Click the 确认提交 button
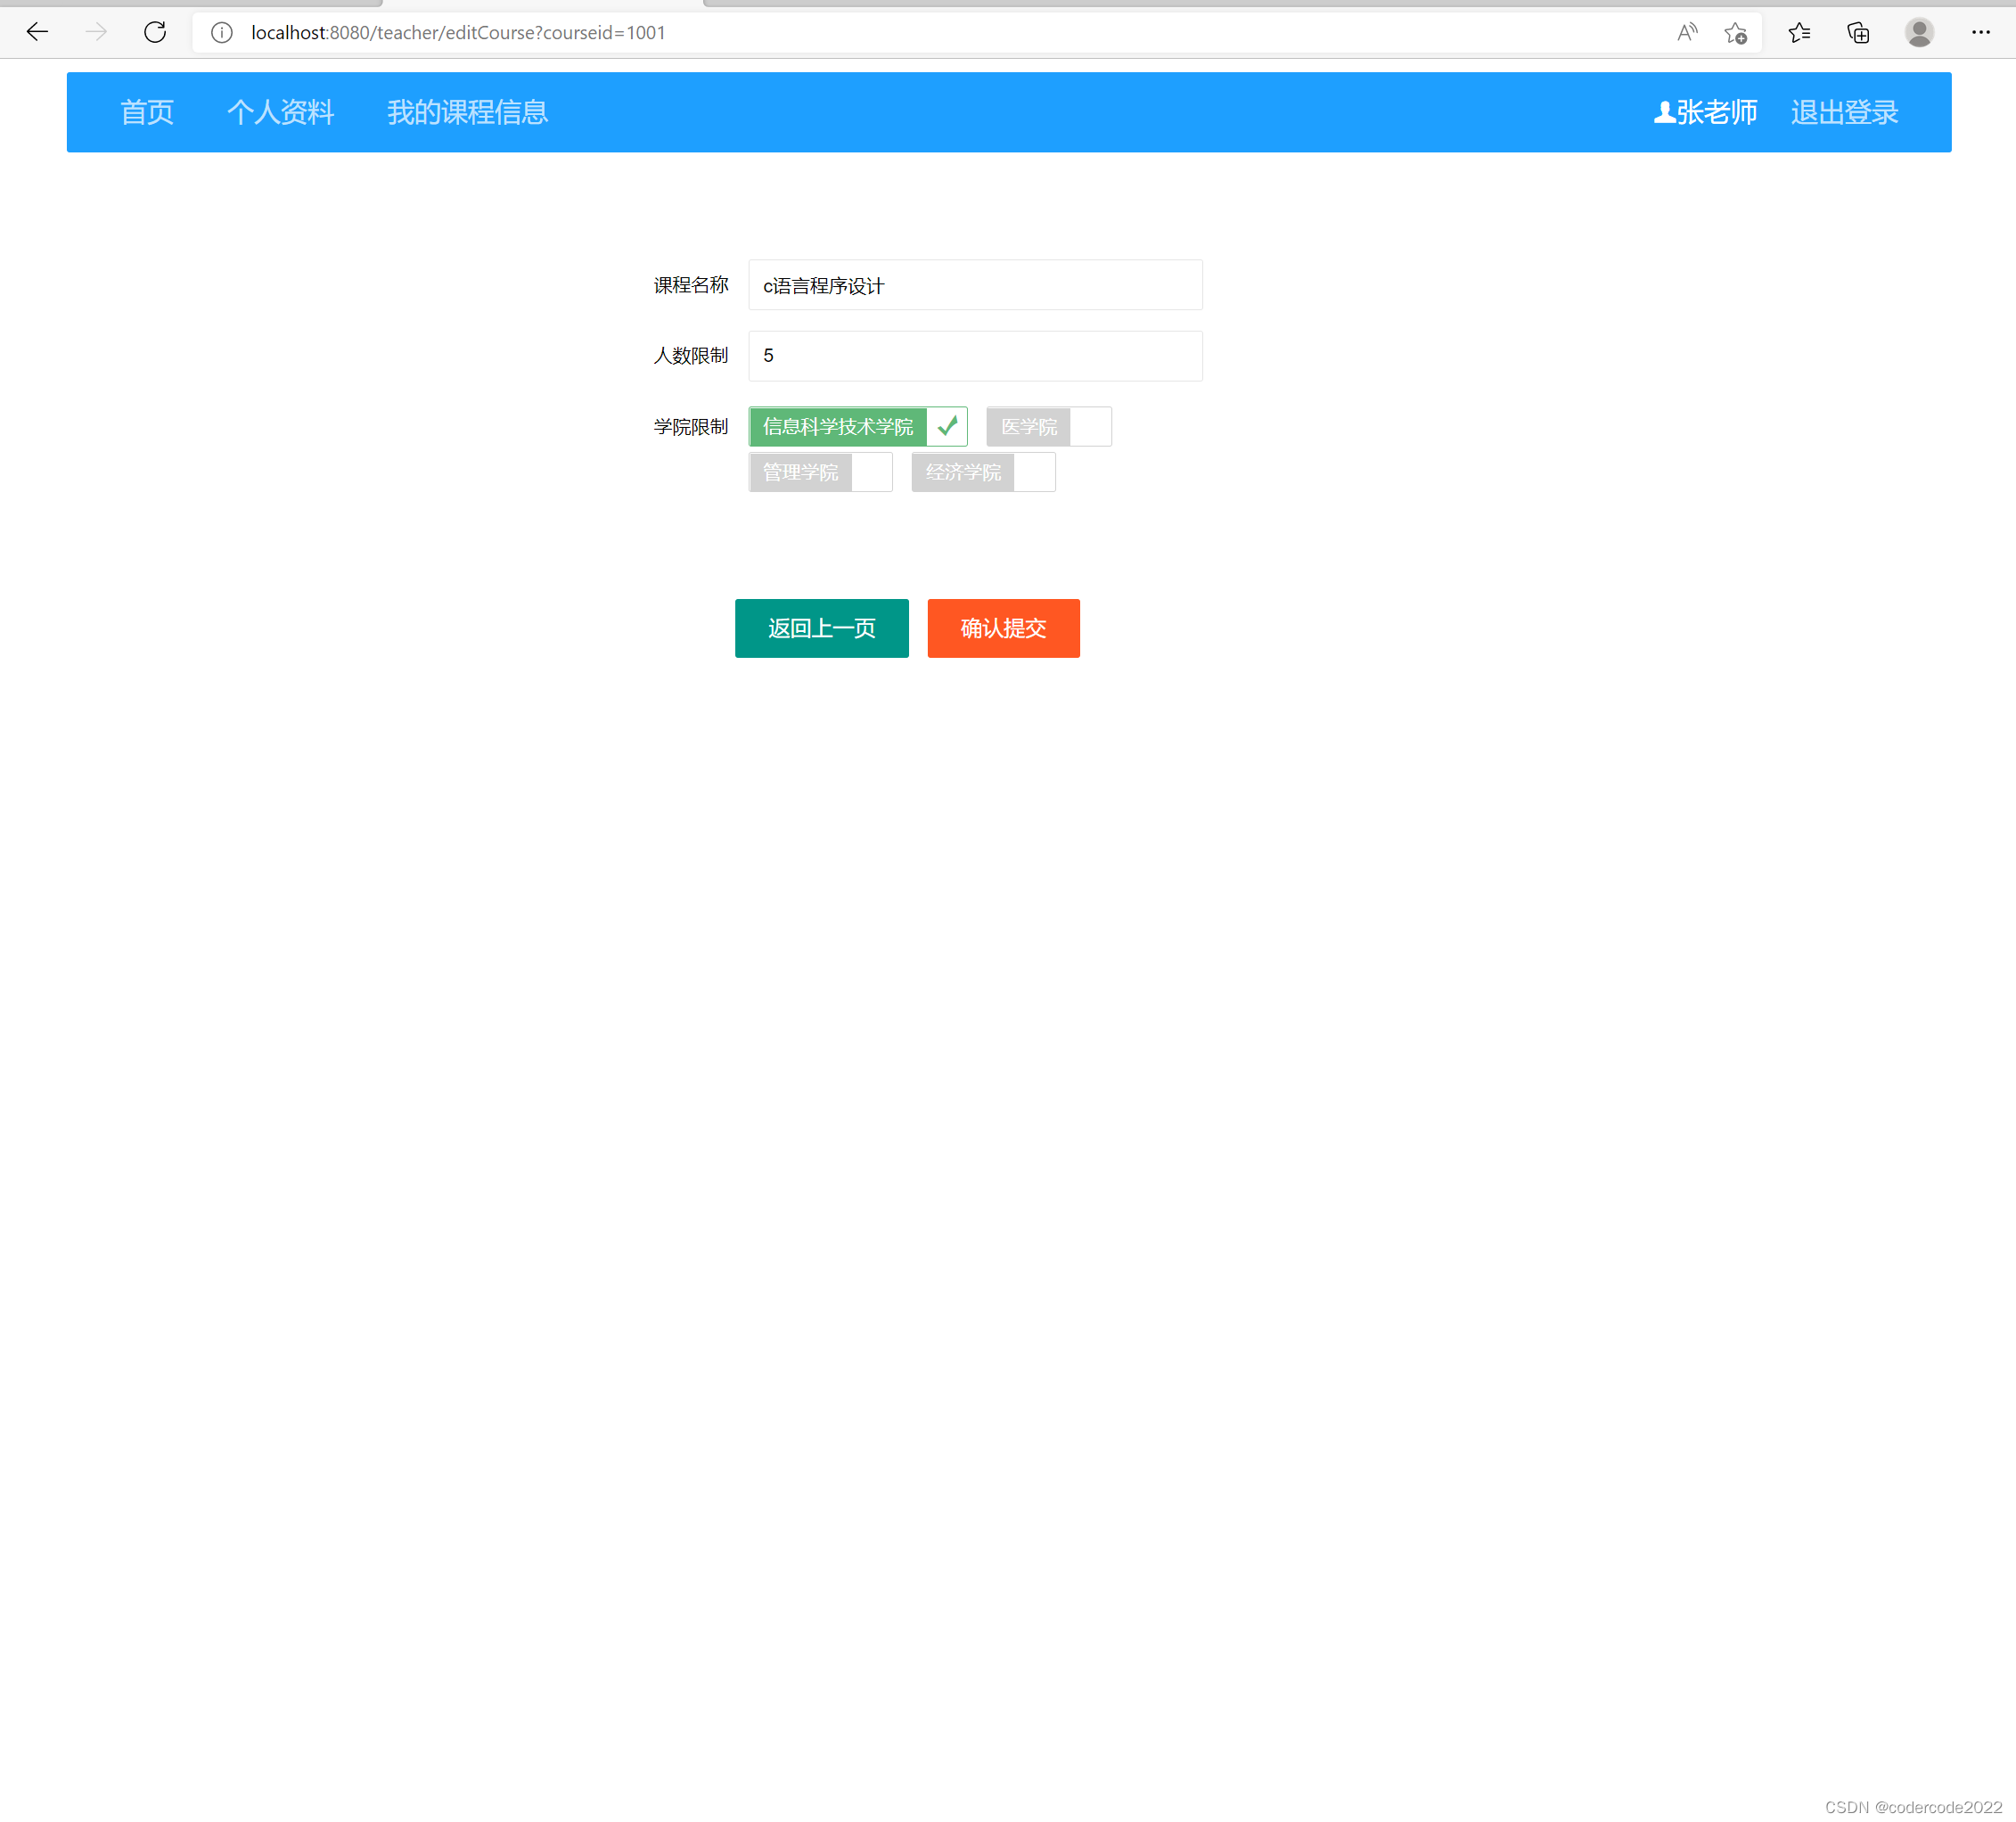 pyautogui.click(x=1003, y=628)
